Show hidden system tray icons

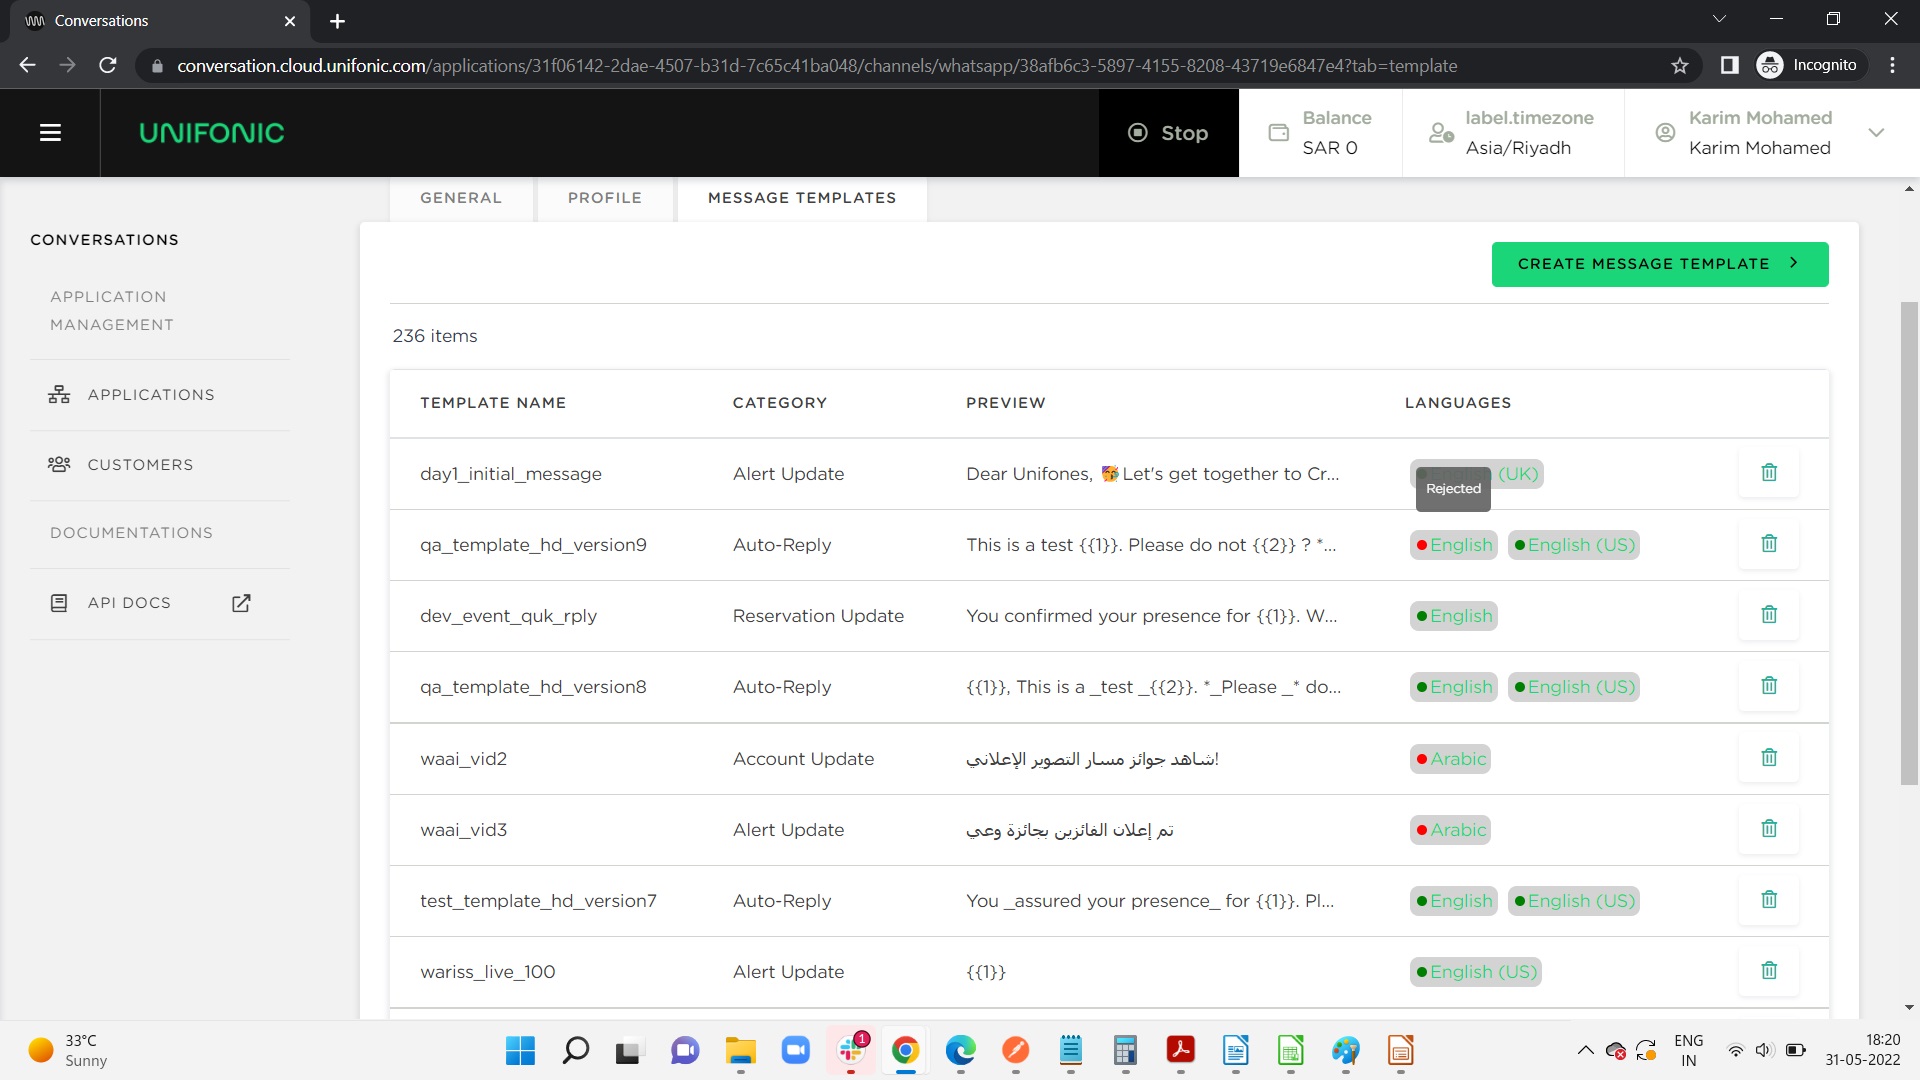click(1585, 1050)
